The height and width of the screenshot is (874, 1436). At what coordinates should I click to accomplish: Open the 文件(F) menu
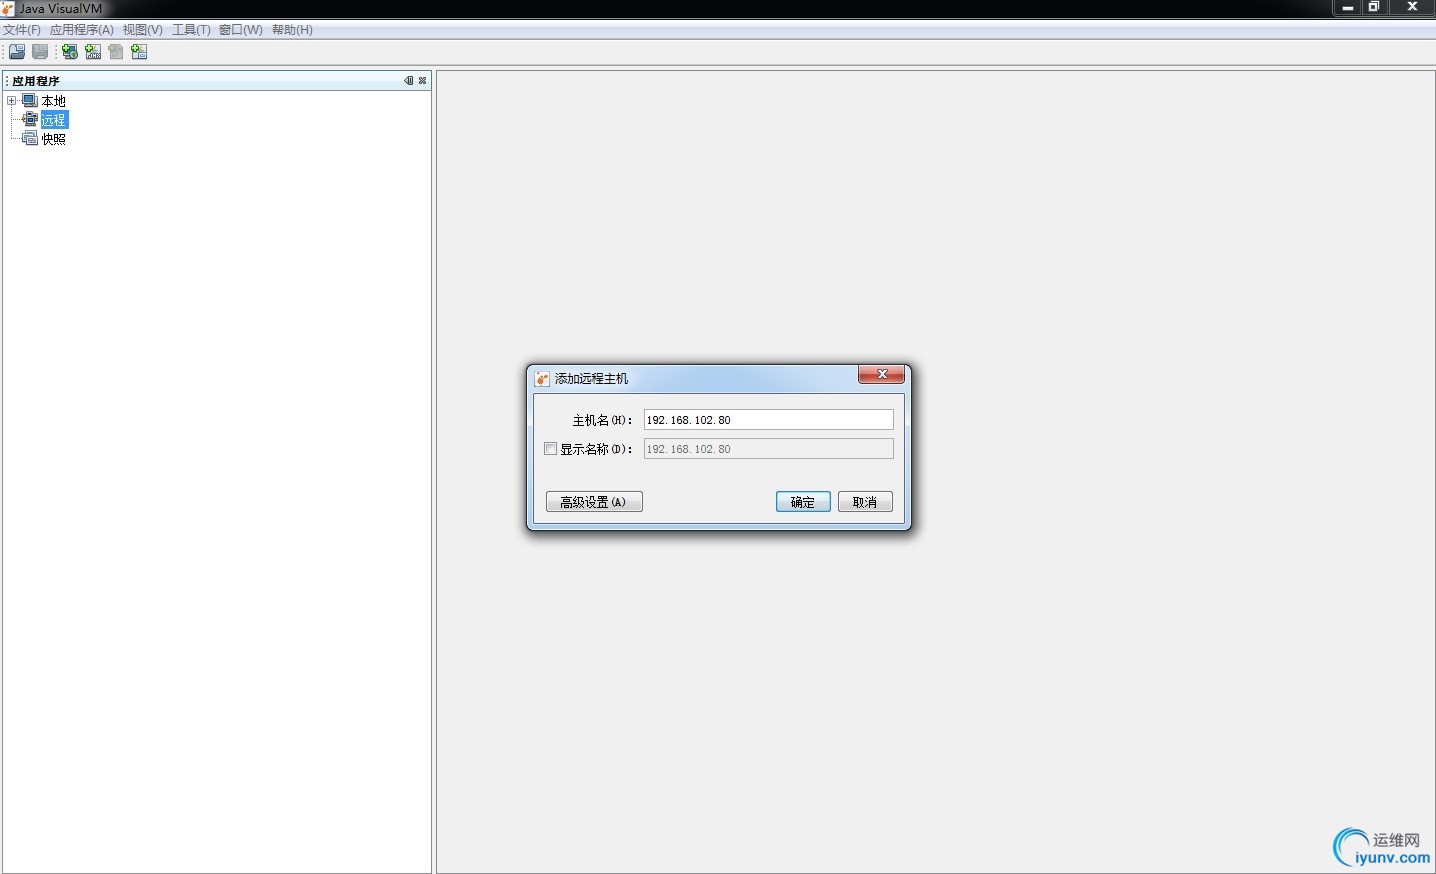22,30
